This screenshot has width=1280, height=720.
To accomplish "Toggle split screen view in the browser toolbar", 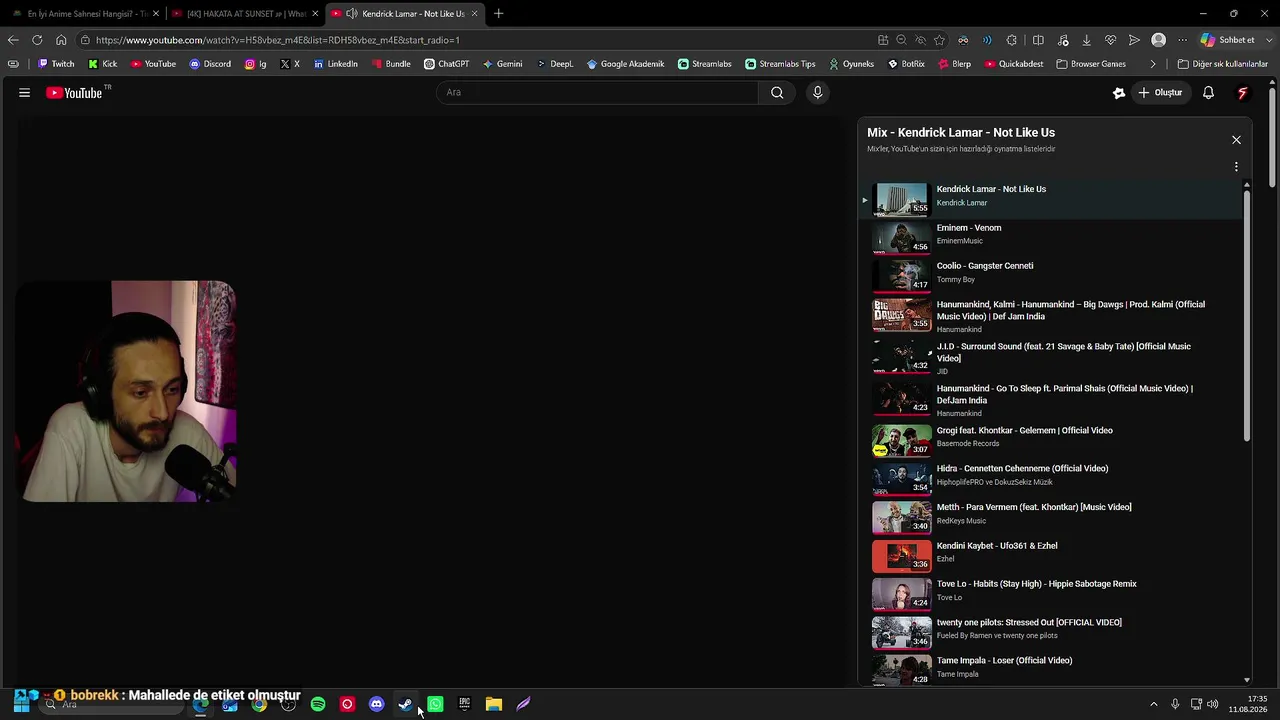I will click(x=1038, y=40).
